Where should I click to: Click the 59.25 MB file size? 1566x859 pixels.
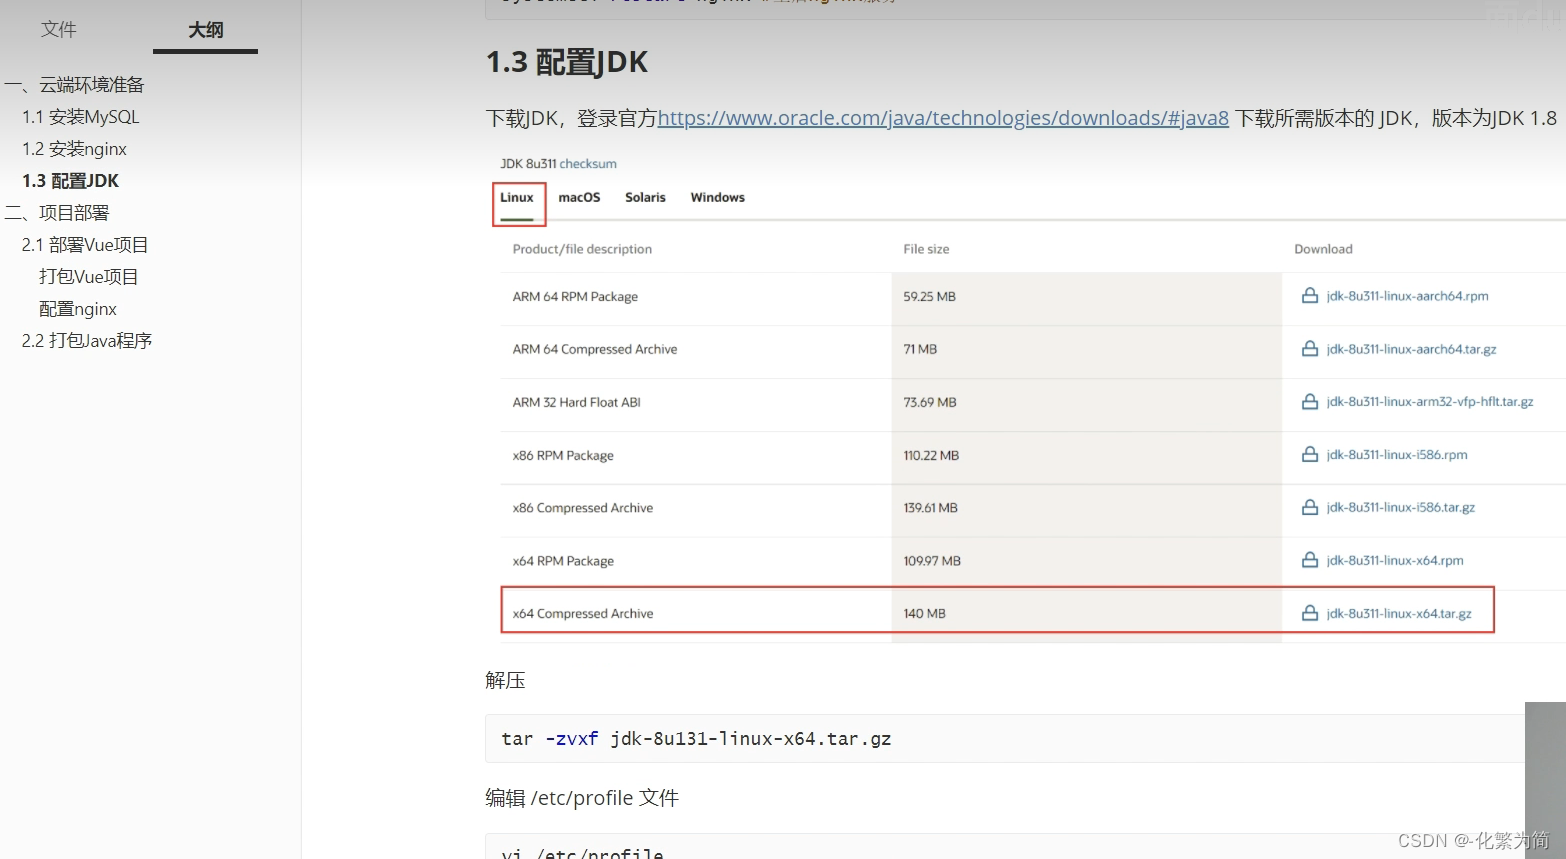[x=929, y=297]
